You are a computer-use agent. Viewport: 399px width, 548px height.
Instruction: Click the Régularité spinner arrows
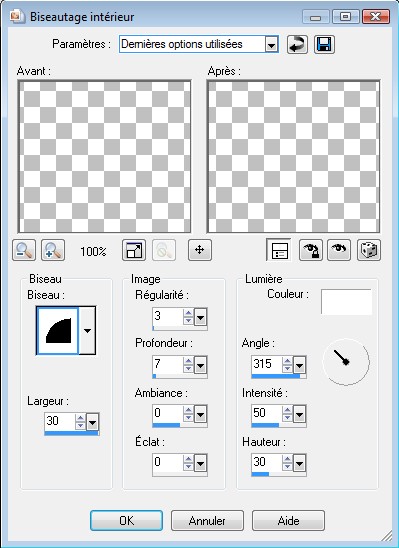click(188, 317)
